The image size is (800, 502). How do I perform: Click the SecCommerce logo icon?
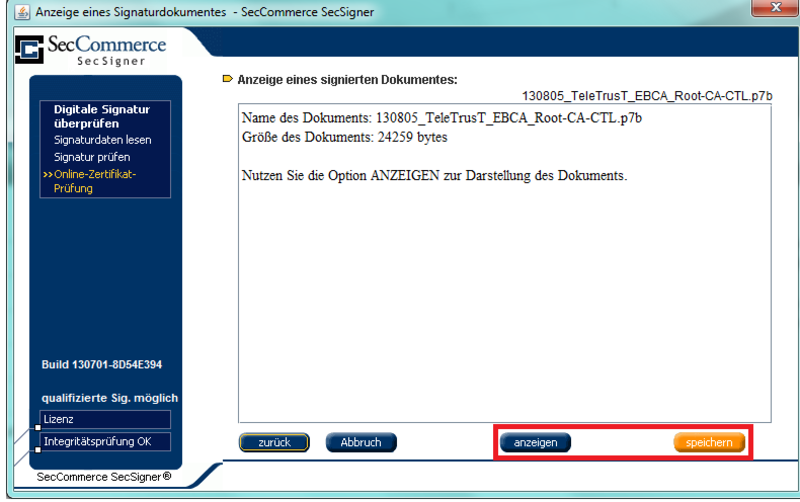point(29,49)
